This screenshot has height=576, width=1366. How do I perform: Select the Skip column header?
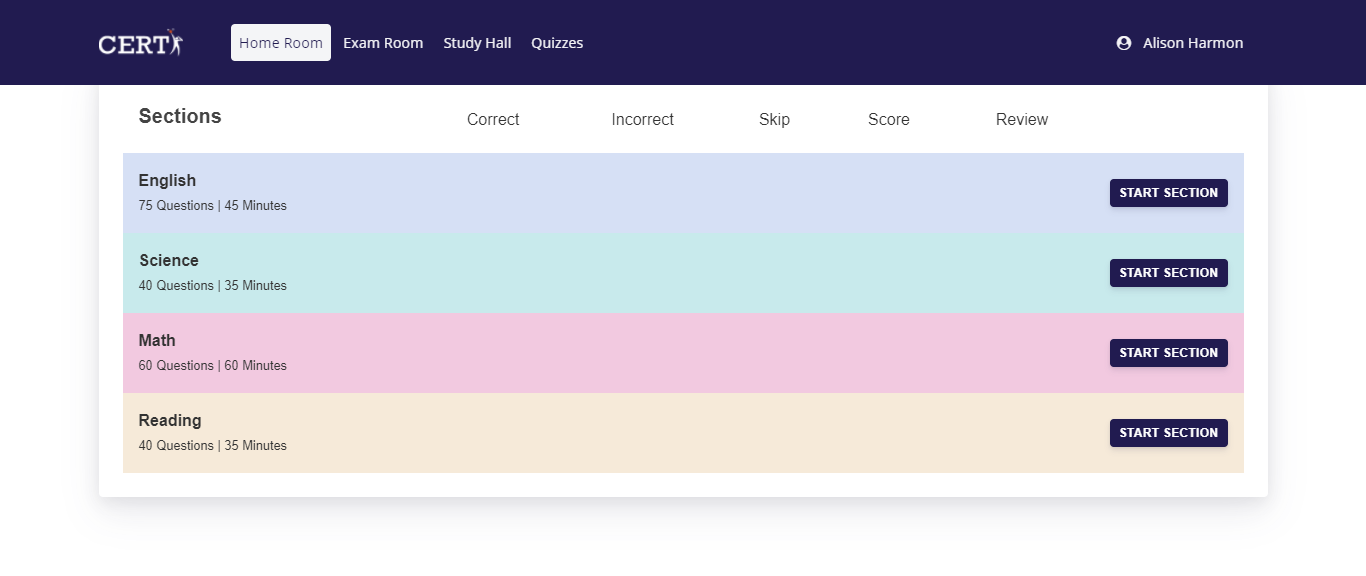pyautogui.click(x=774, y=120)
